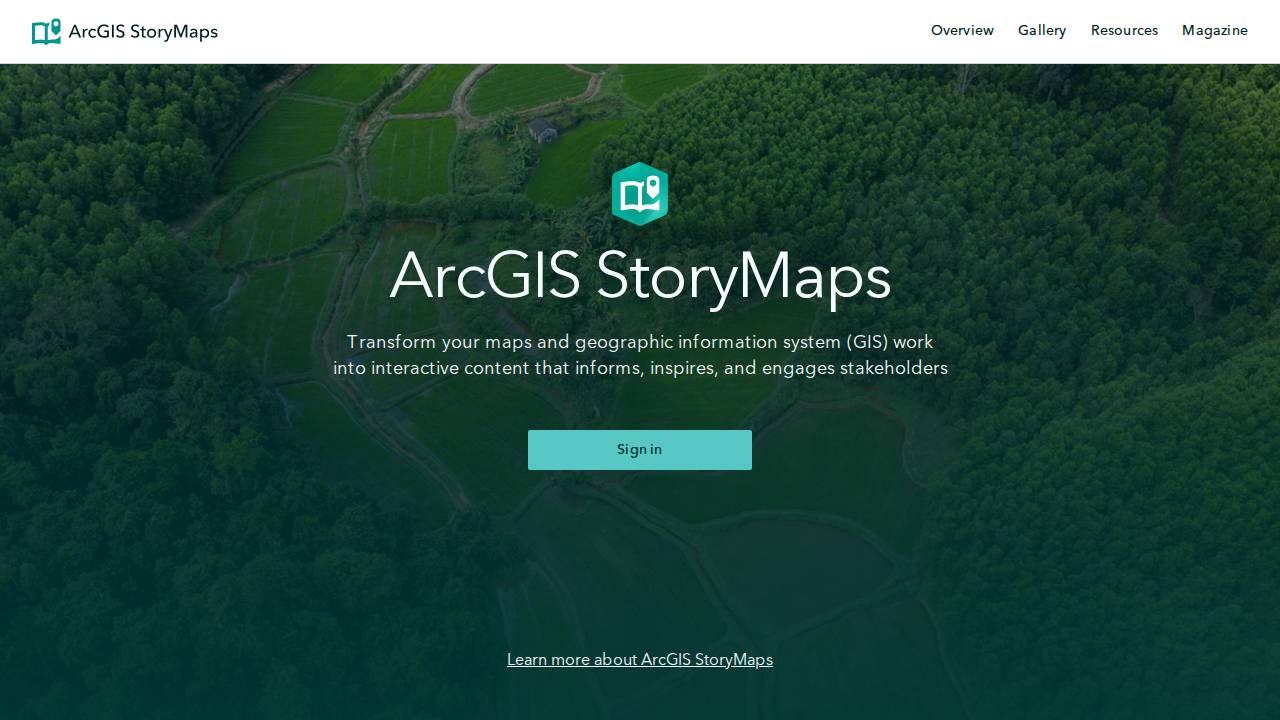Click the ArcGIS StoryMaps header brand text
Viewport: 1280px width, 720px height.
tap(142, 32)
